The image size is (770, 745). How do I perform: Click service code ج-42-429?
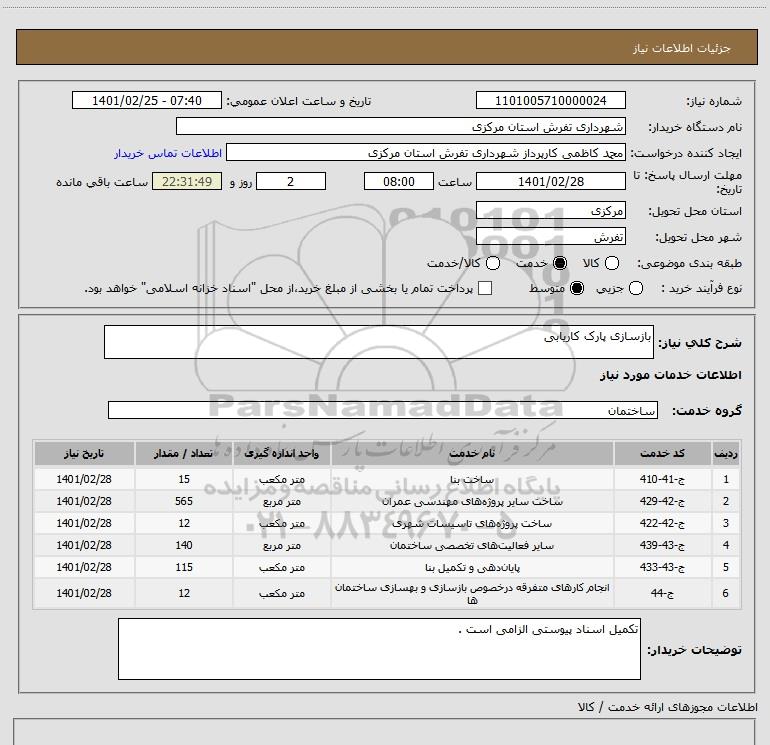pos(662,501)
